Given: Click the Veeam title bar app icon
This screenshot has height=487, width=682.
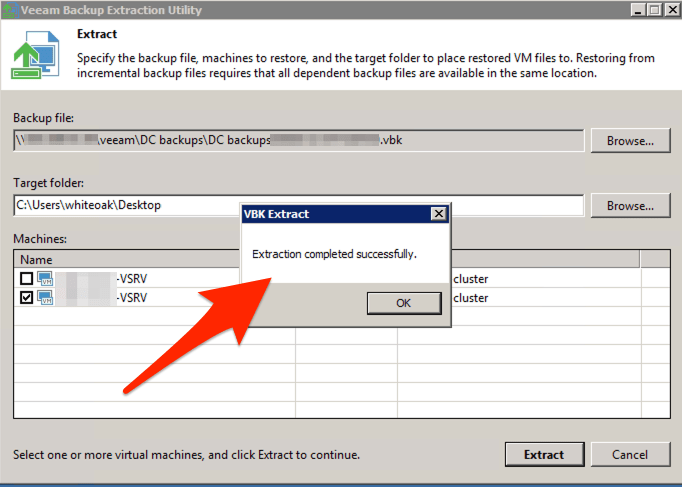Looking at the screenshot, I should (10, 10).
